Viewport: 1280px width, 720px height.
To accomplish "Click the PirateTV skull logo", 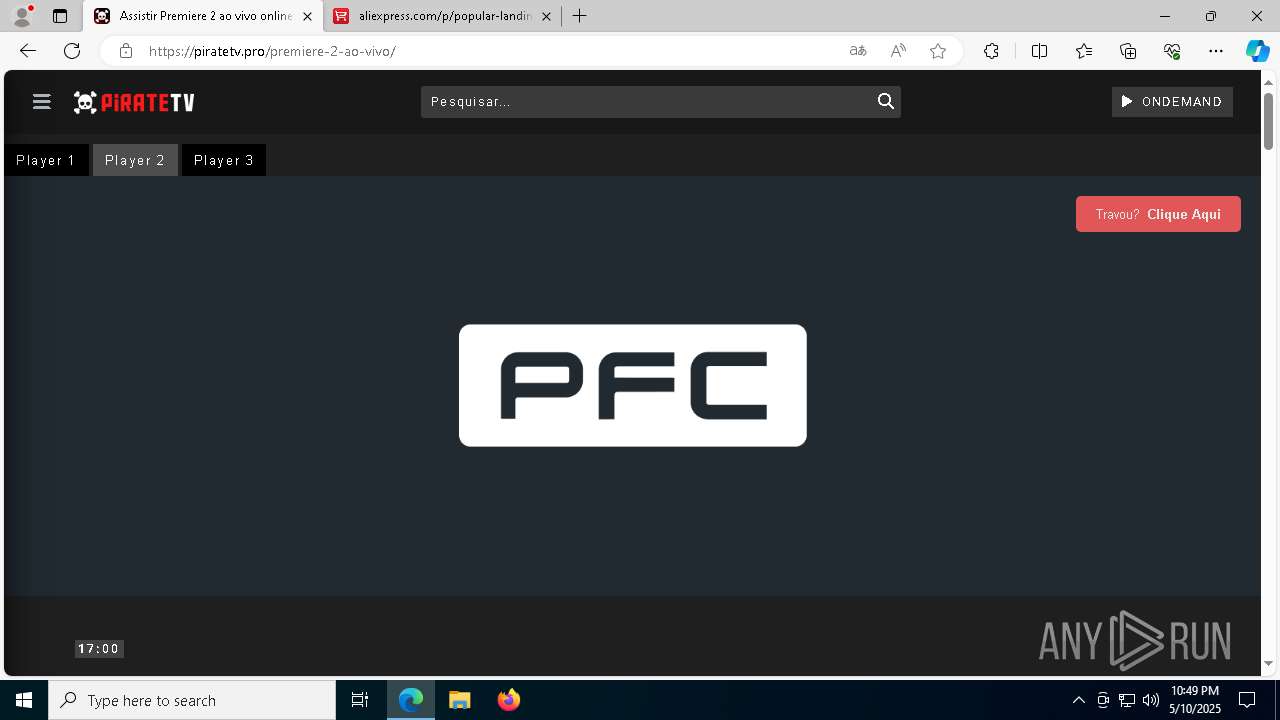I will tap(134, 102).
